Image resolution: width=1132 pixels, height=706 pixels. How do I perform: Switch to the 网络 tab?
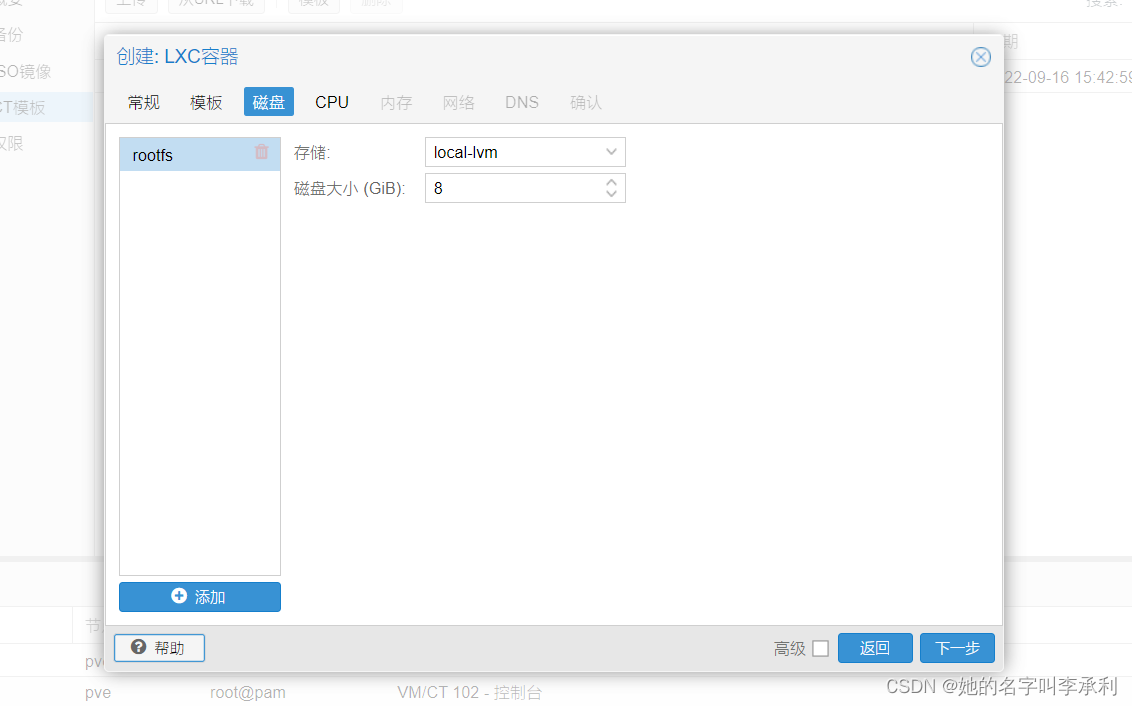tap(458, 101)
